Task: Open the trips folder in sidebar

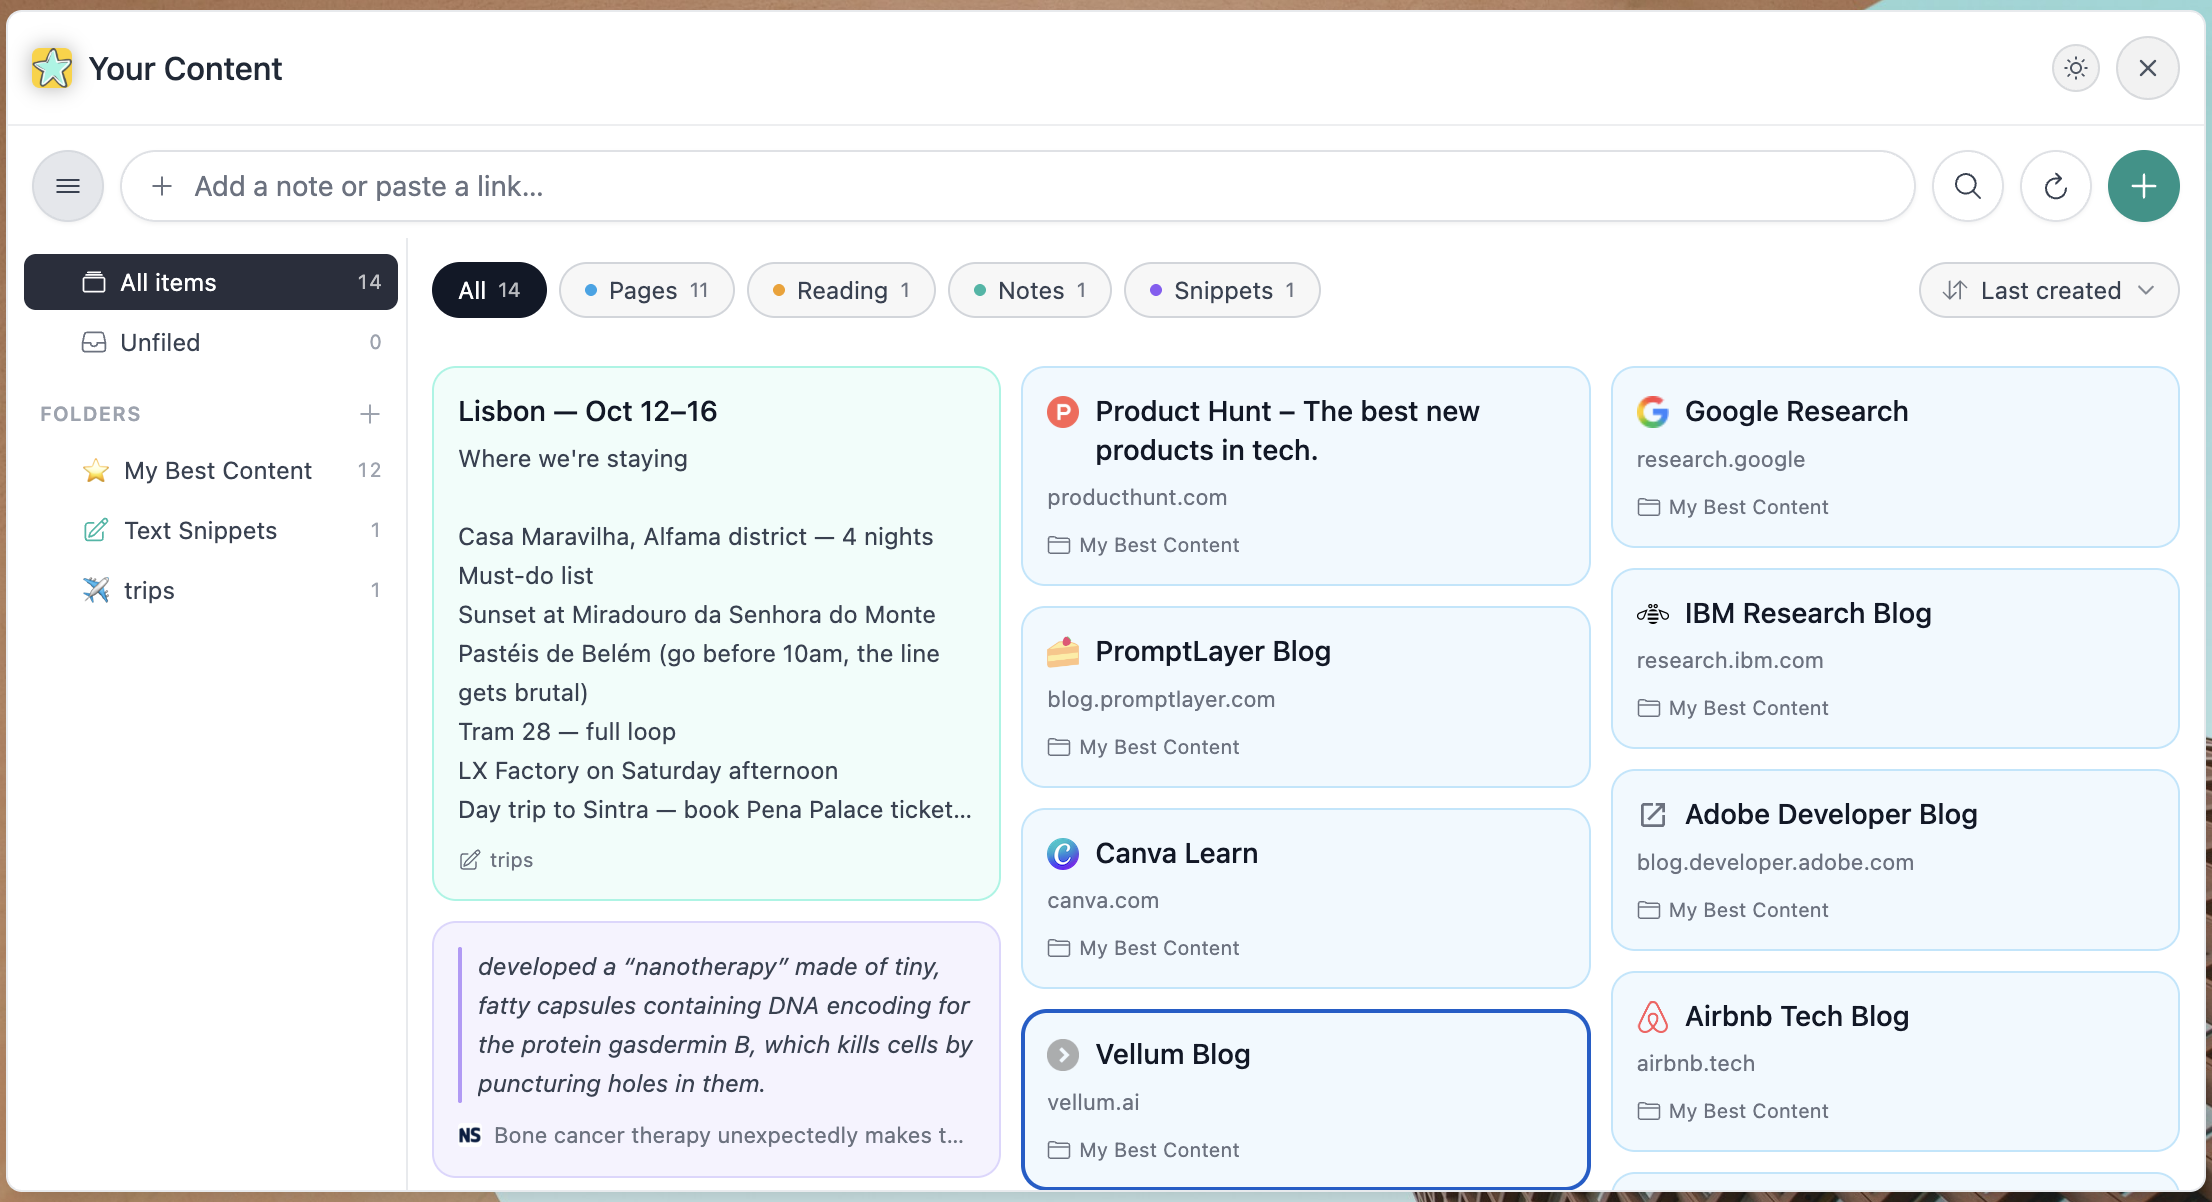Action: point(211,590)
